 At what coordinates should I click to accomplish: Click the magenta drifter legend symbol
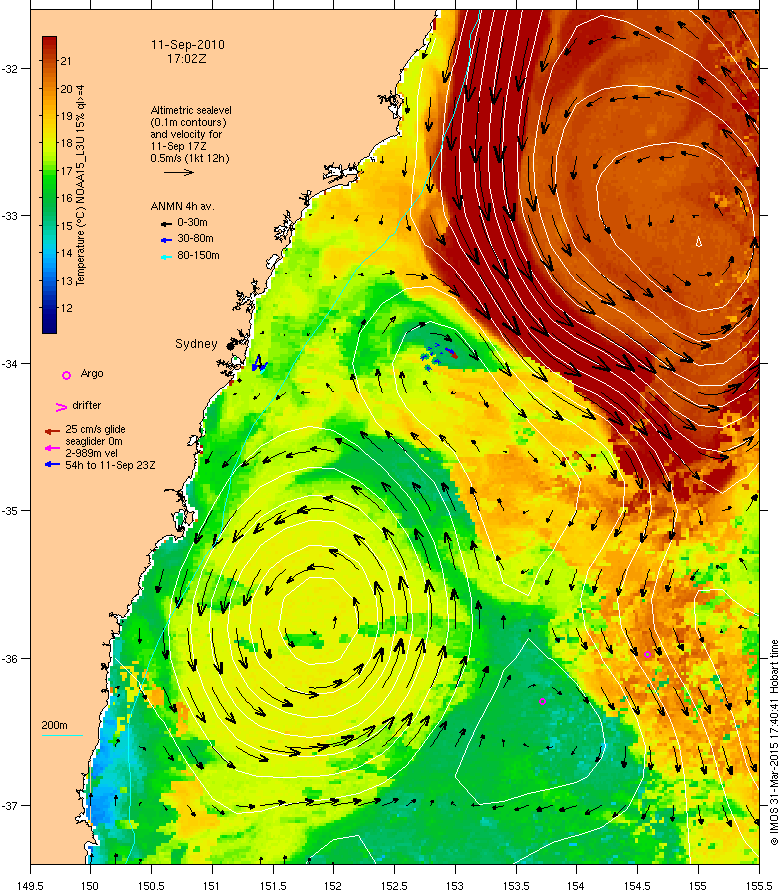pyautogui.click(x=61, y=407)
